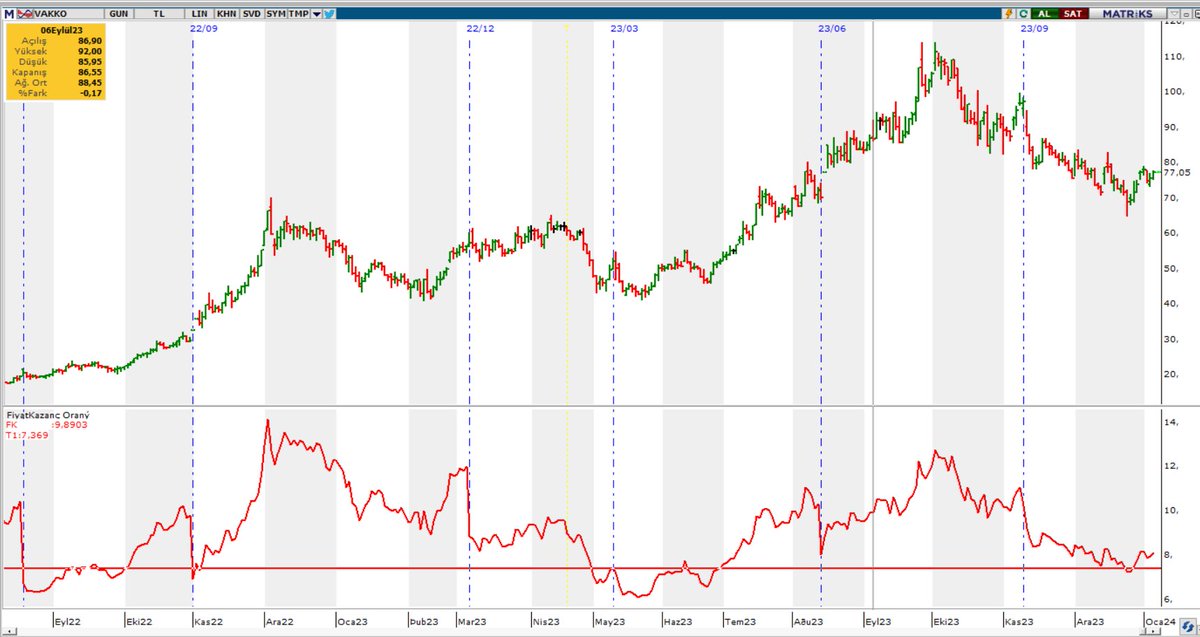
Task: Toggle the LIN scale button
Action: point(201,14)
